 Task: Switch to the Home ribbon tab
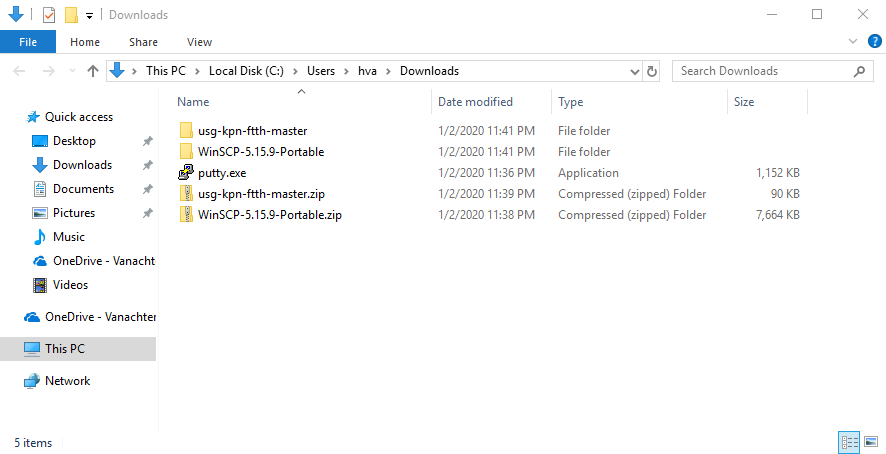(85, 42)
